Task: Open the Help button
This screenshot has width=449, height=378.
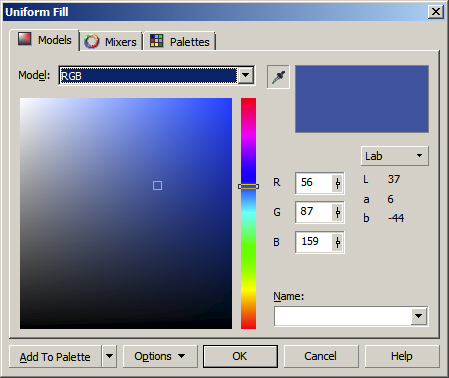Action: click(402, 356)
